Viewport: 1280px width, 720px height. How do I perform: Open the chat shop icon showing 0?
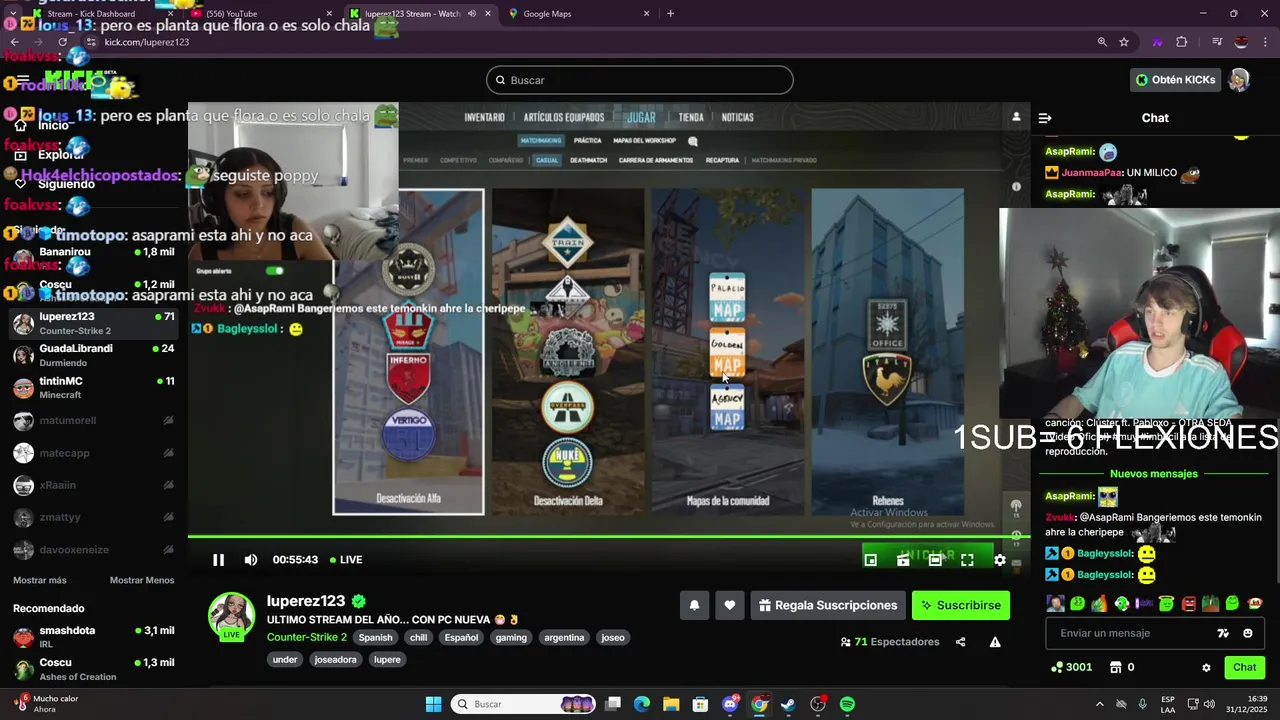[1122, 667]
